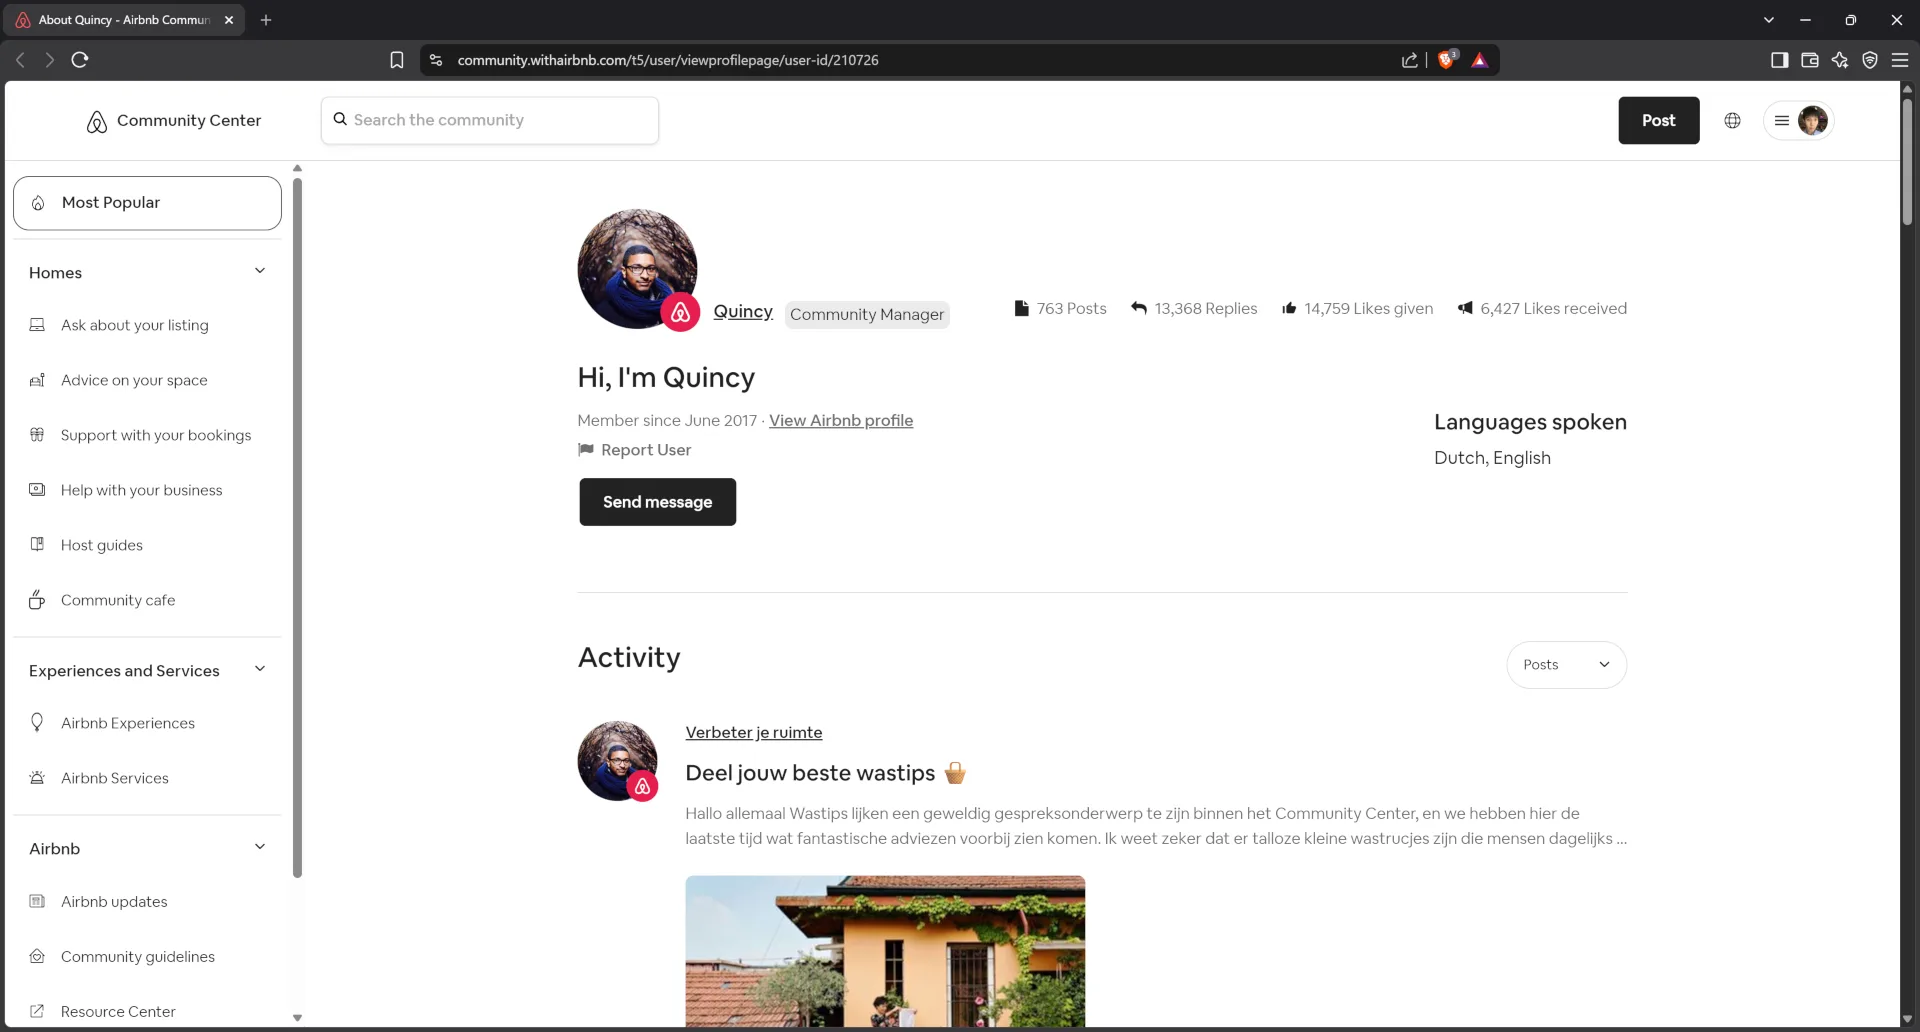
Task: Collapse the Homes section
Action: (x=260, y=271)
